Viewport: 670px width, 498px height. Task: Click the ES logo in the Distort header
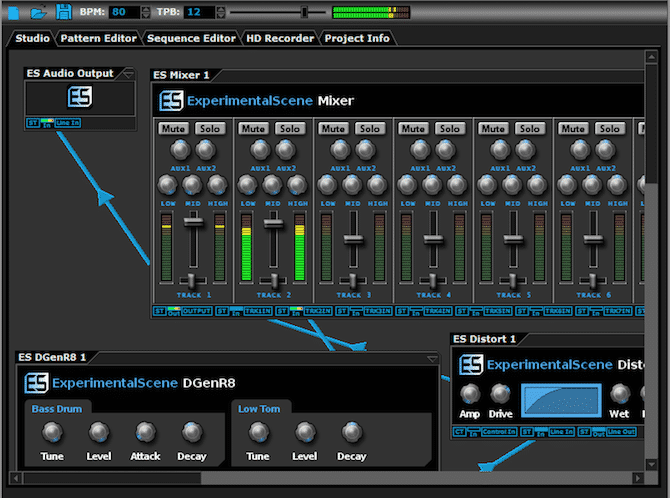coord(470,365)
